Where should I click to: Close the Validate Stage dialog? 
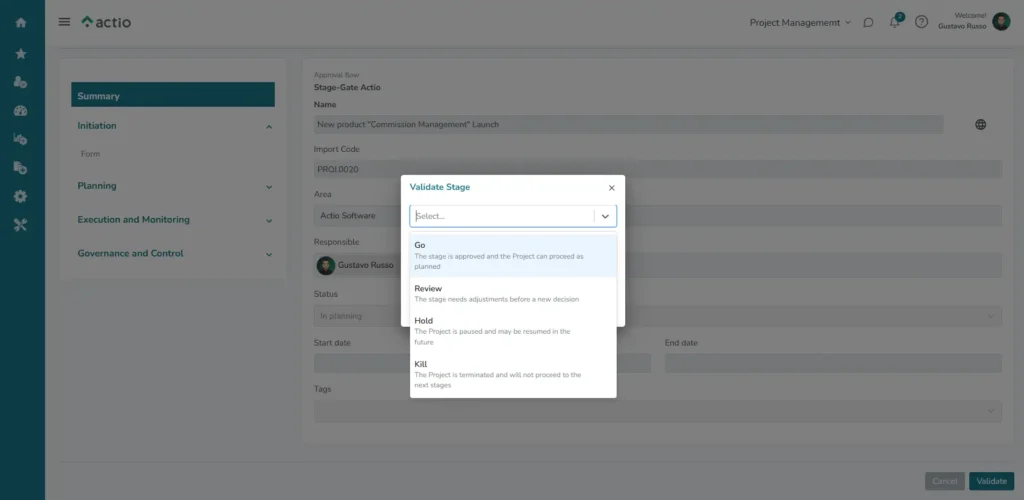pyautogui.click(x=611, y=188)
